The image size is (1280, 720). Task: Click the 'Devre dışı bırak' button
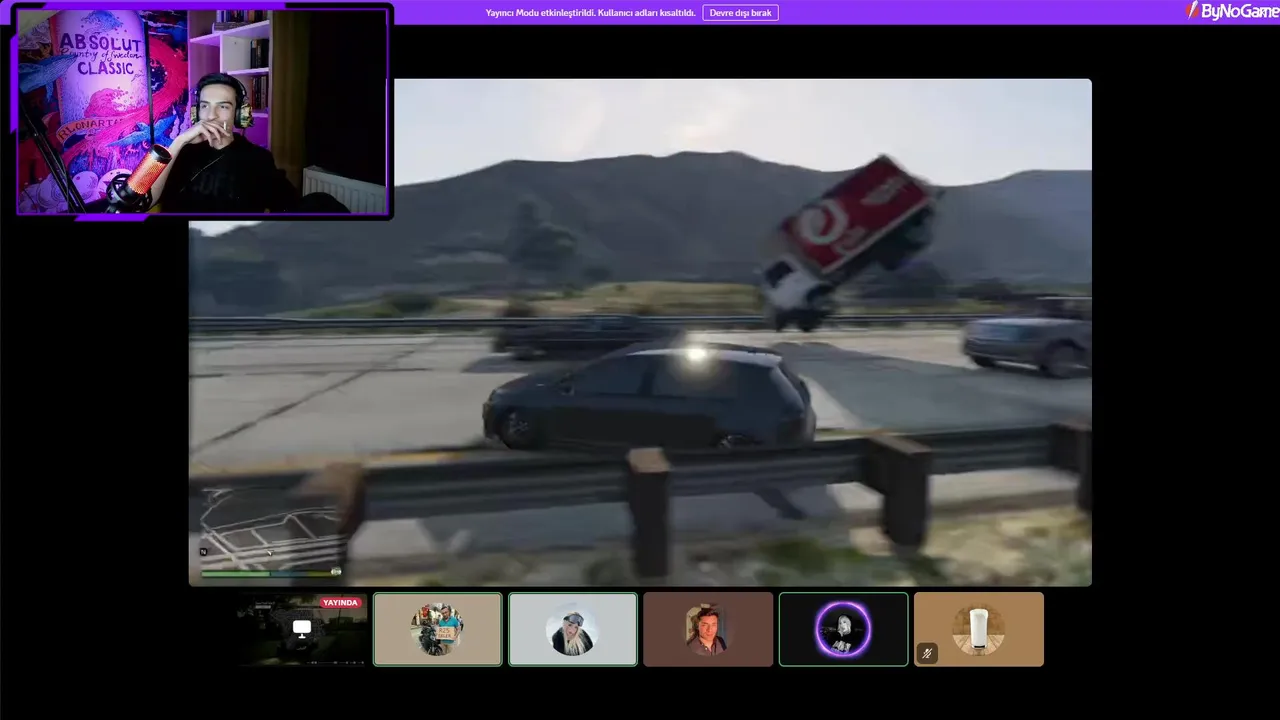[740, 13]
